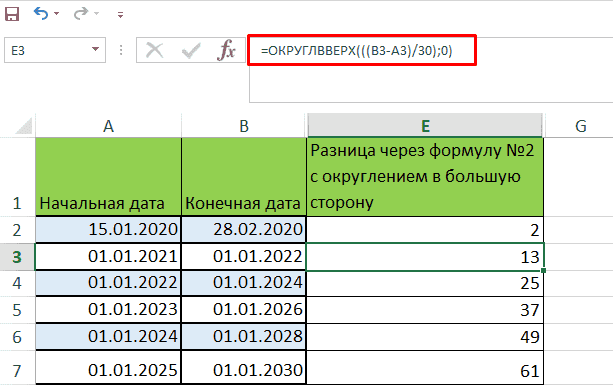Click result cell with value 25
The height and width of the screenshot is (385, 613).
pyautogui.click(x=425, y=283)
